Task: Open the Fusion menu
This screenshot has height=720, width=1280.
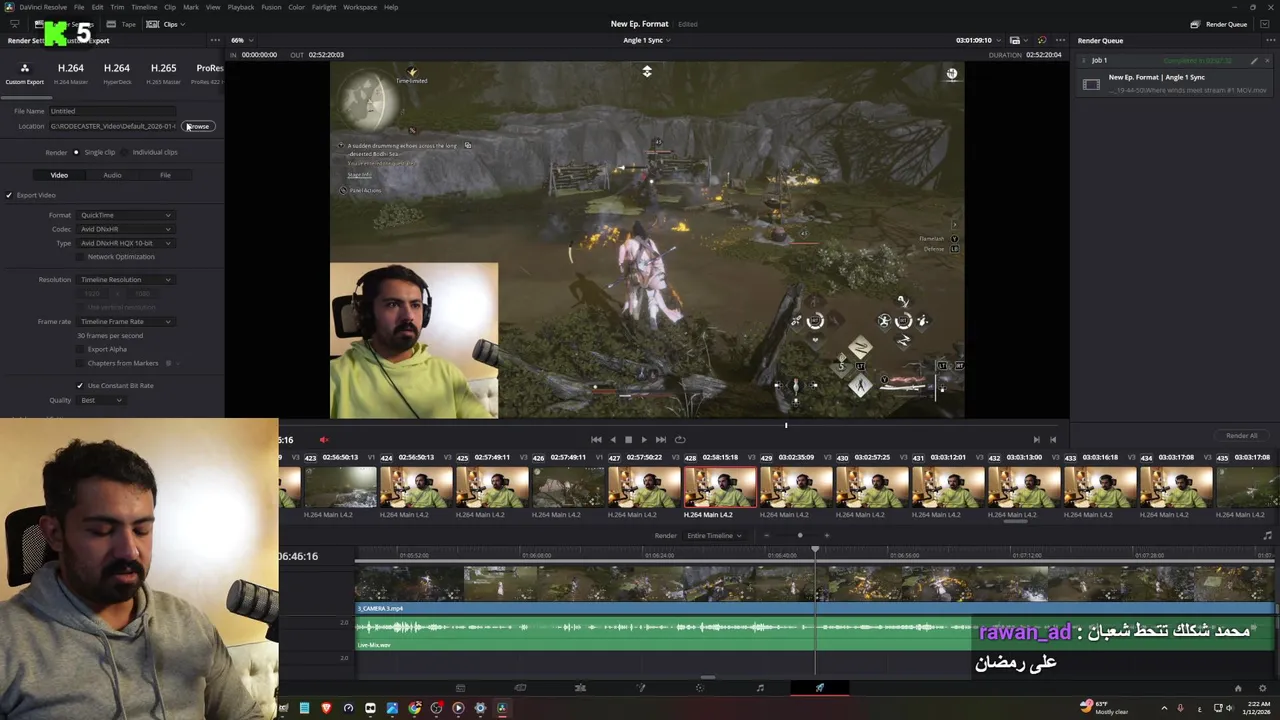Action: [x=271, y=7]
